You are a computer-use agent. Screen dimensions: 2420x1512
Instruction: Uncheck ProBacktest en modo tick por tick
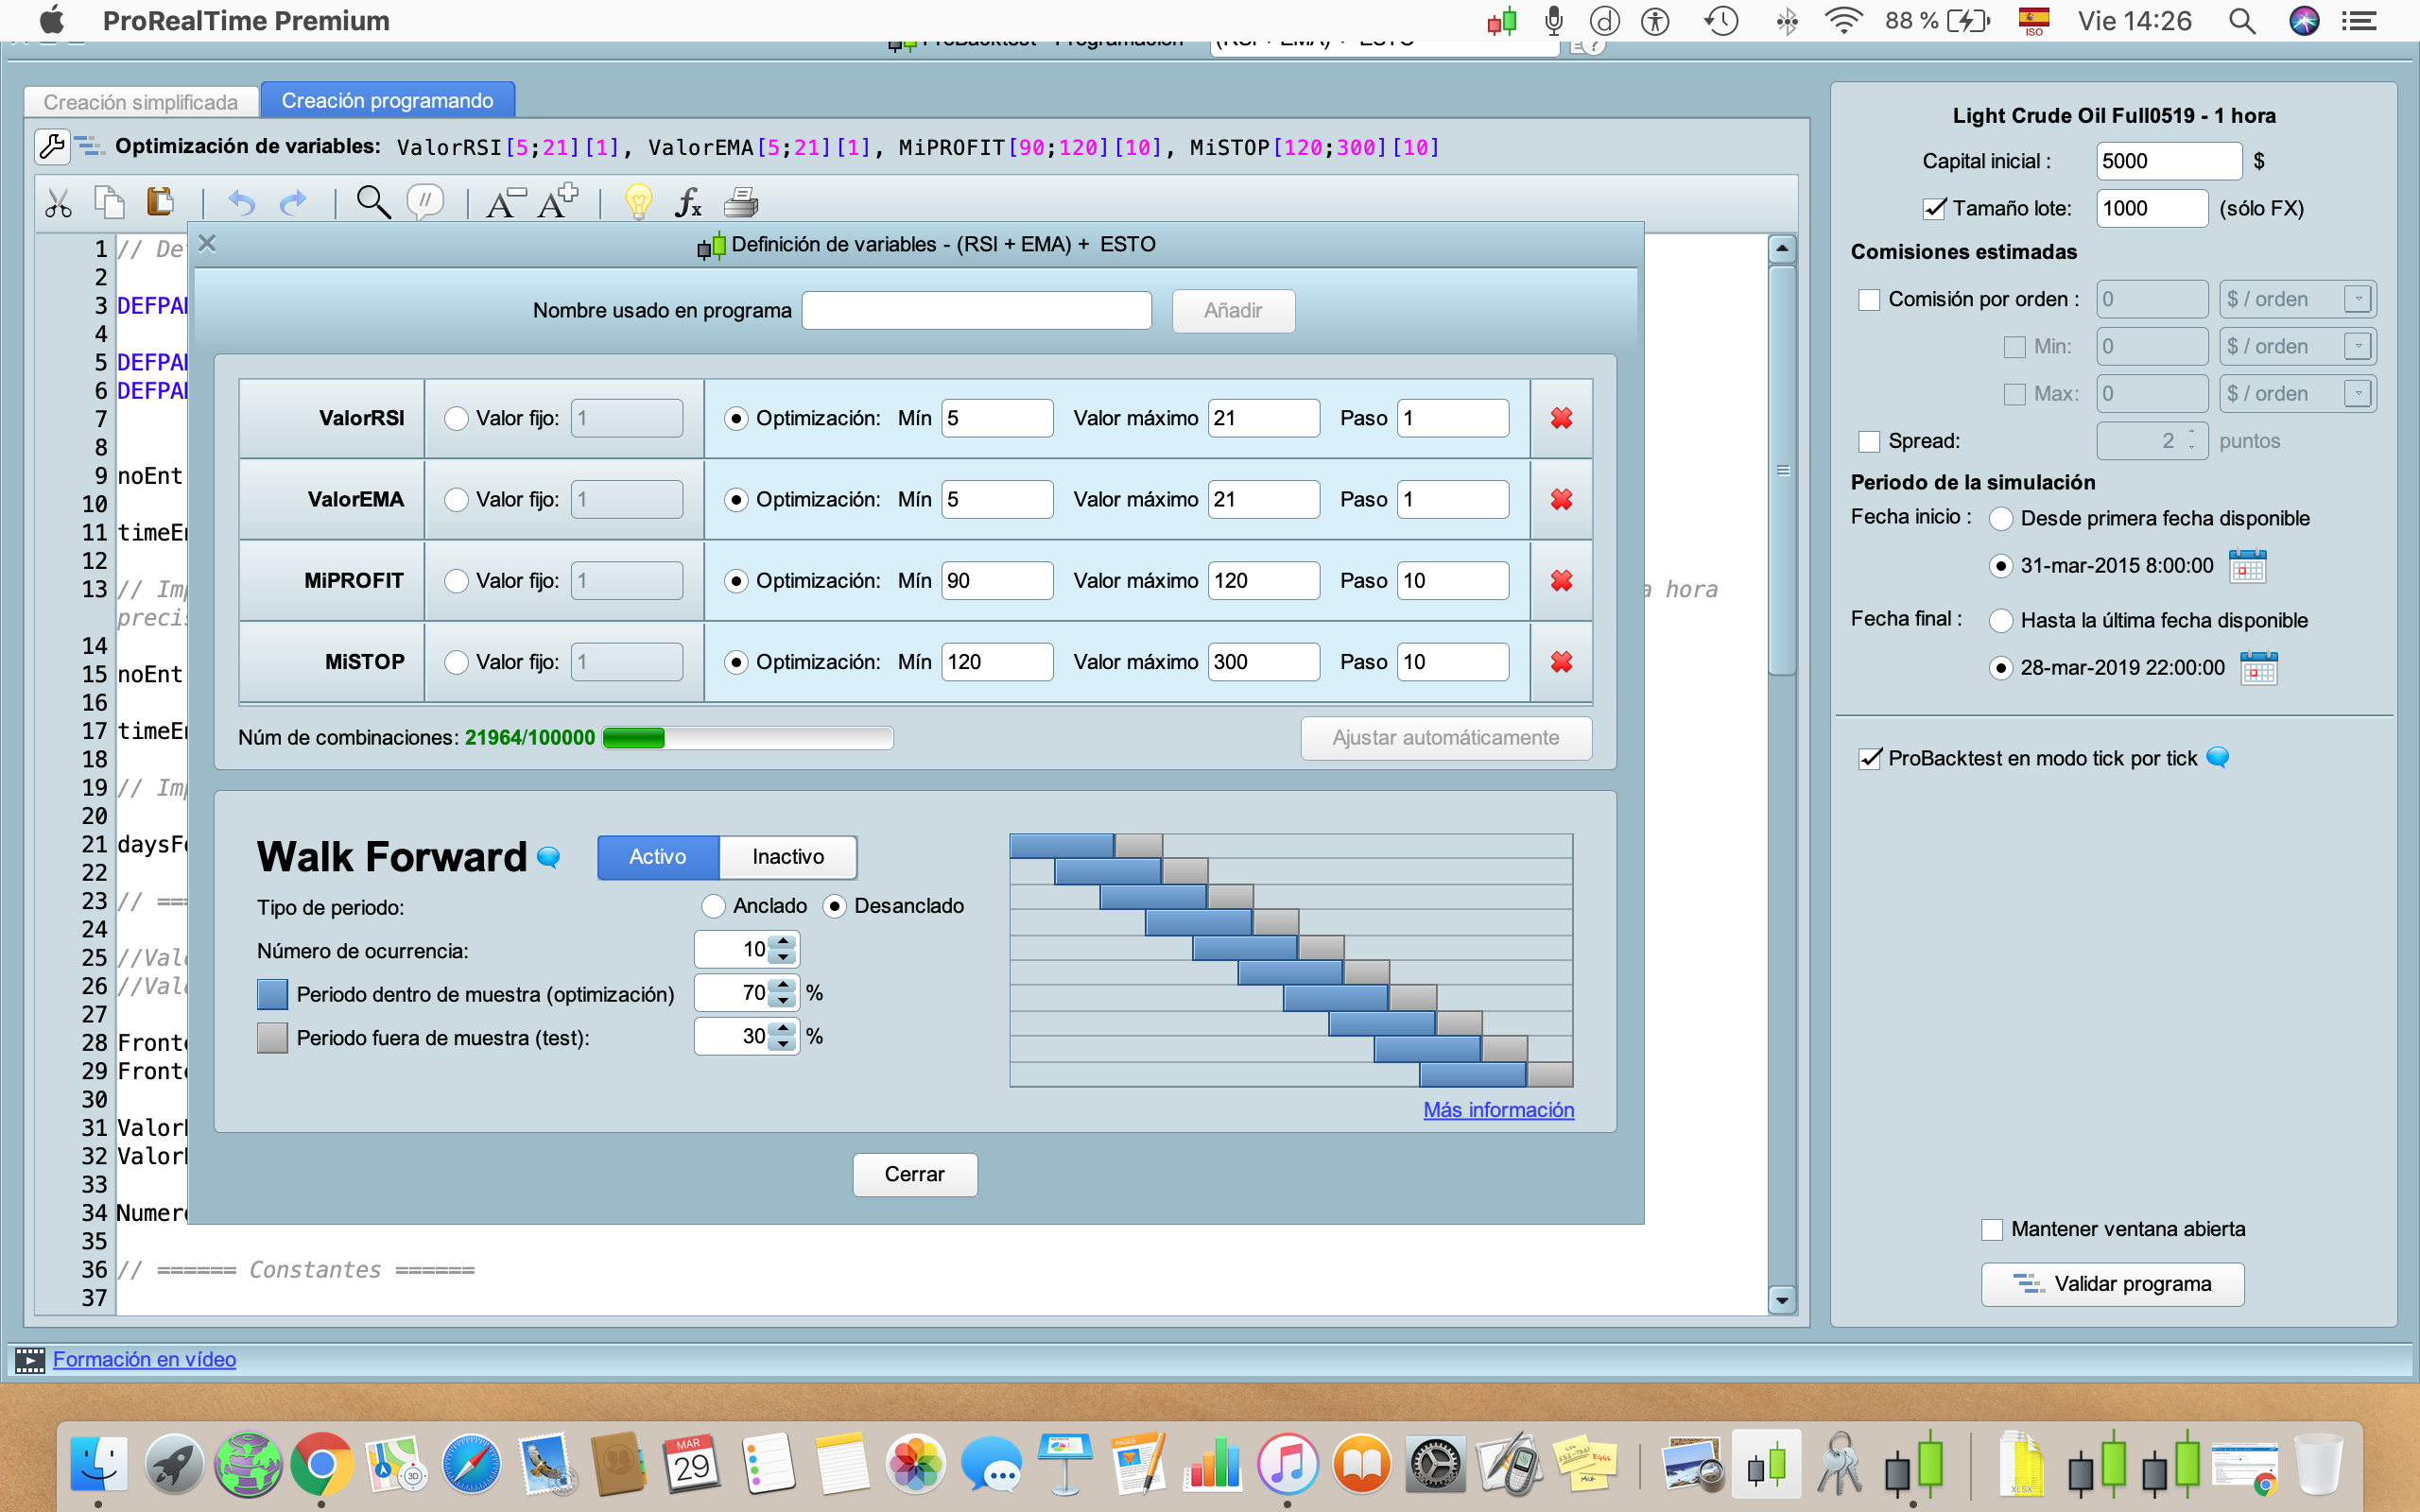click(x=1870, y=758)
